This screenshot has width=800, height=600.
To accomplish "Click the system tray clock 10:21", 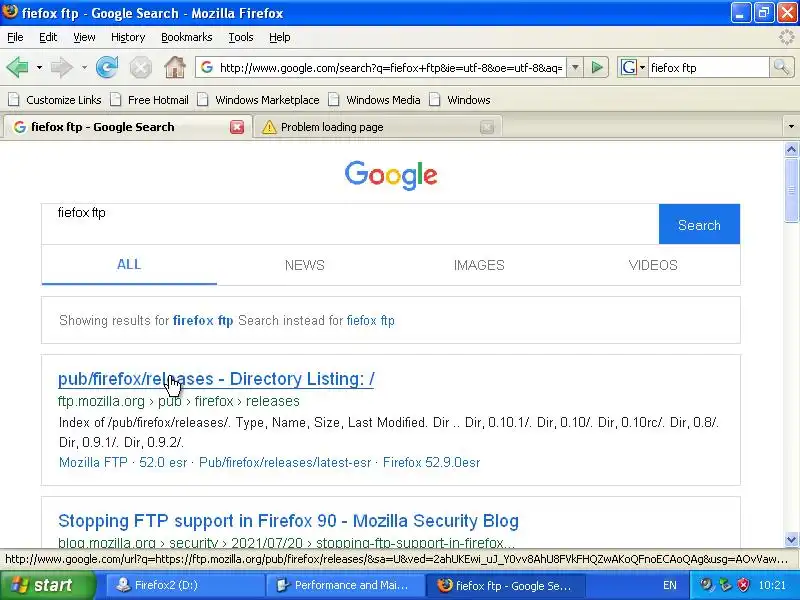I will (x=772, y=585).
